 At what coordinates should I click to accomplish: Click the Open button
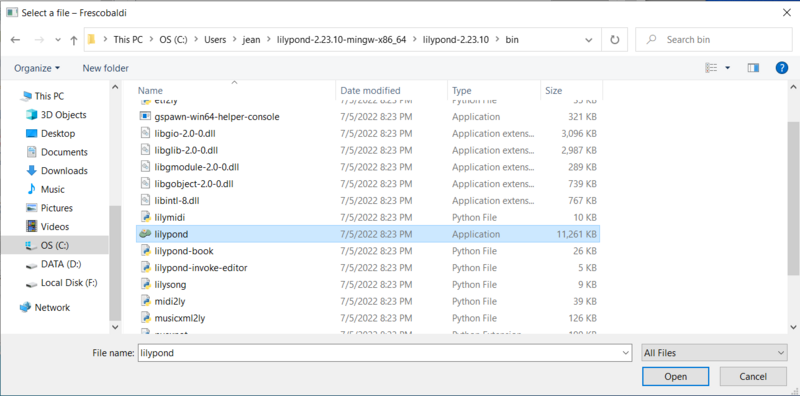(x=676, y=377)
